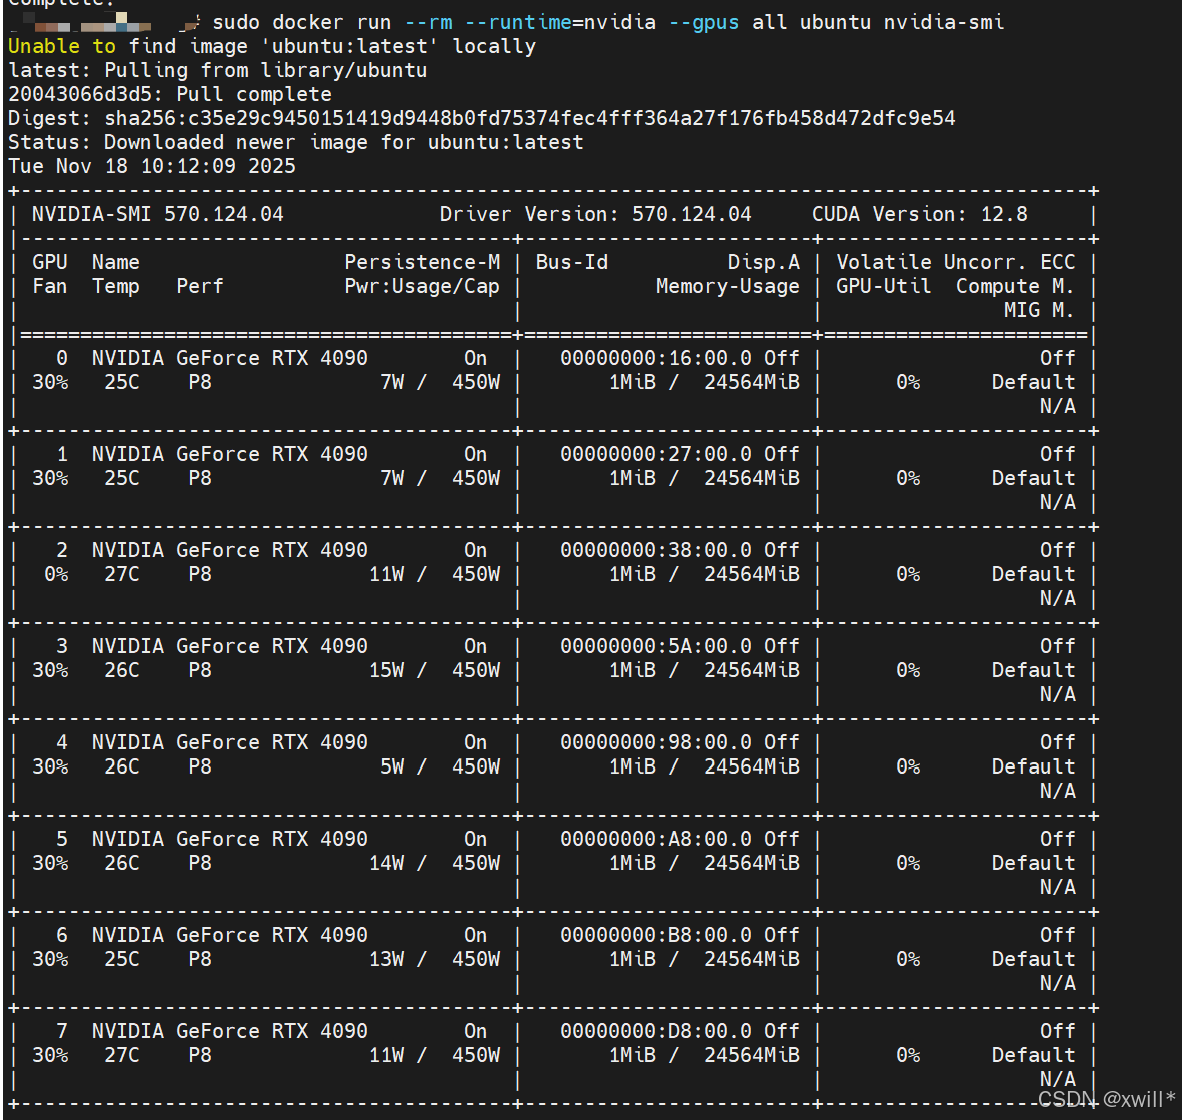Click GPU 5 performance state 'P8'

coord(200,863)
